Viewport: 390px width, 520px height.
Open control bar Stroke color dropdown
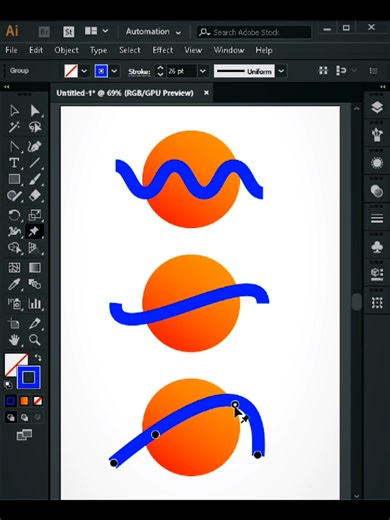(x=114, y=71)
